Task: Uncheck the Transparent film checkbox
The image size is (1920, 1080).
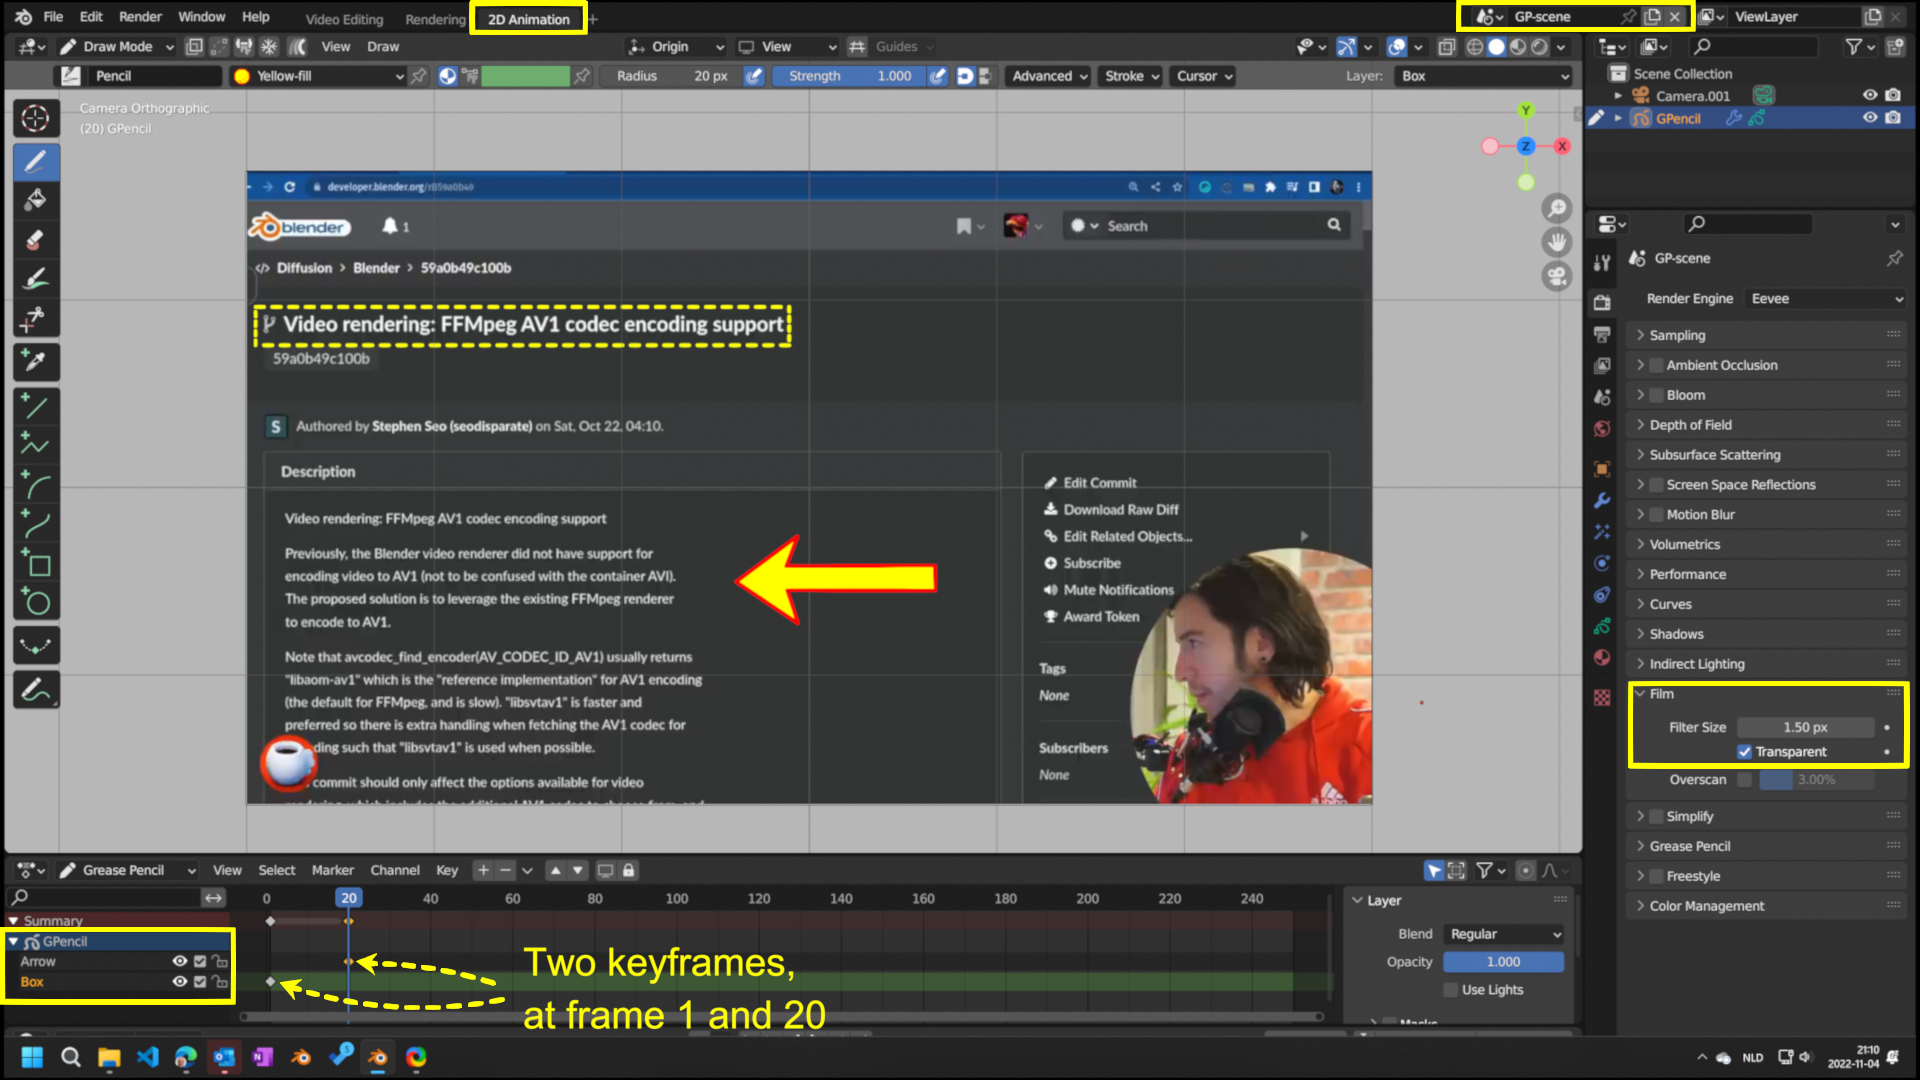Action: [1744, 752]
